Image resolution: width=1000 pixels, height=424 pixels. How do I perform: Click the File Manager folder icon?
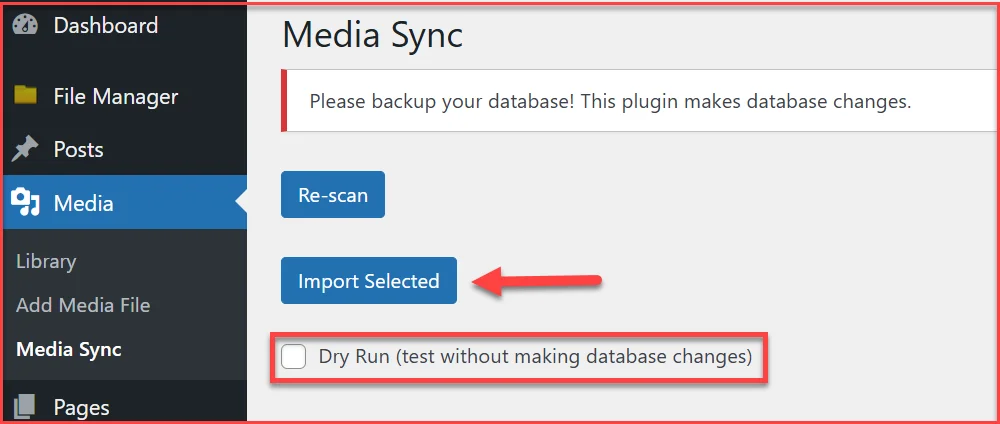(25, 96)
